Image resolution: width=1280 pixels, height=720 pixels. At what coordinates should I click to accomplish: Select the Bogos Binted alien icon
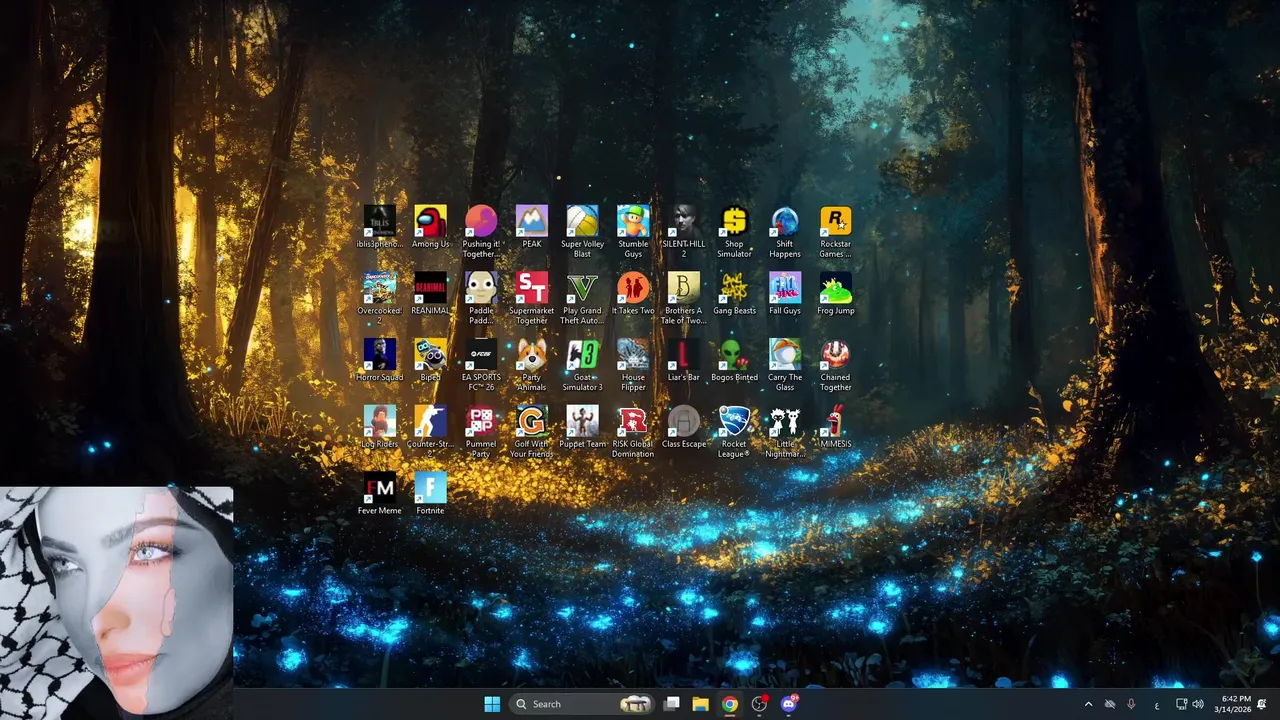click(734, 361)
